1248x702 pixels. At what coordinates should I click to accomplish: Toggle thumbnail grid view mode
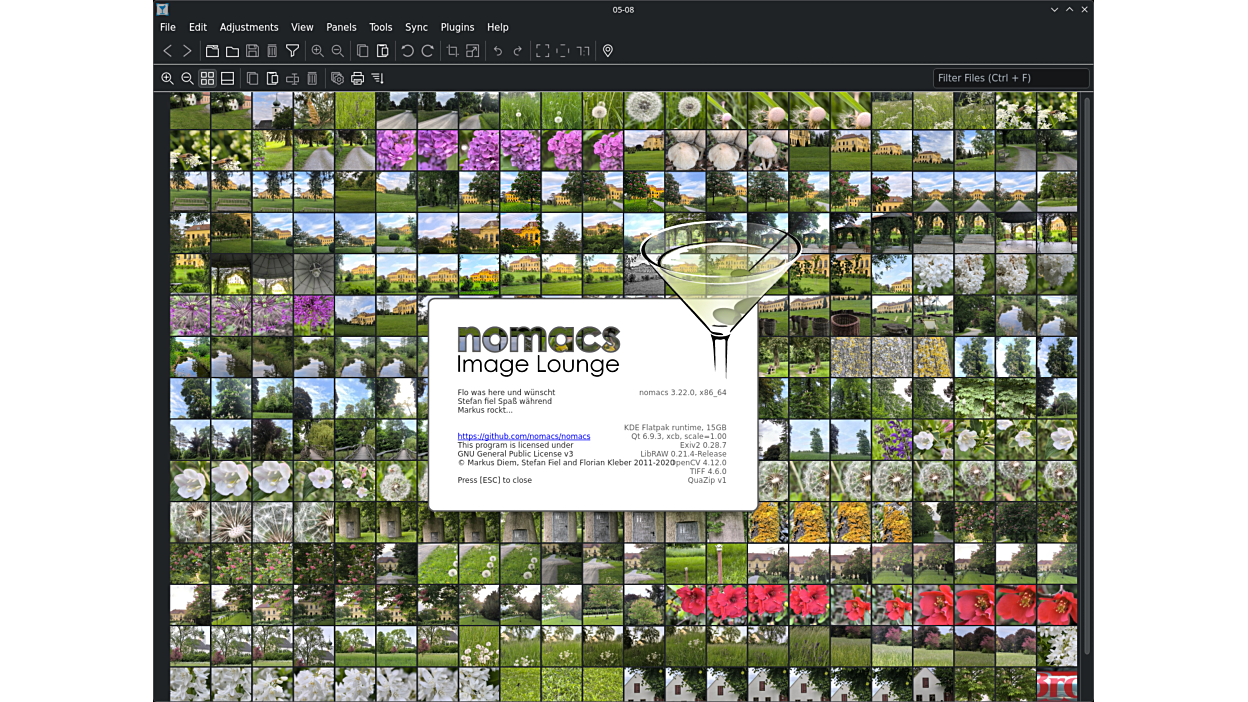click(x=207, y=78)
